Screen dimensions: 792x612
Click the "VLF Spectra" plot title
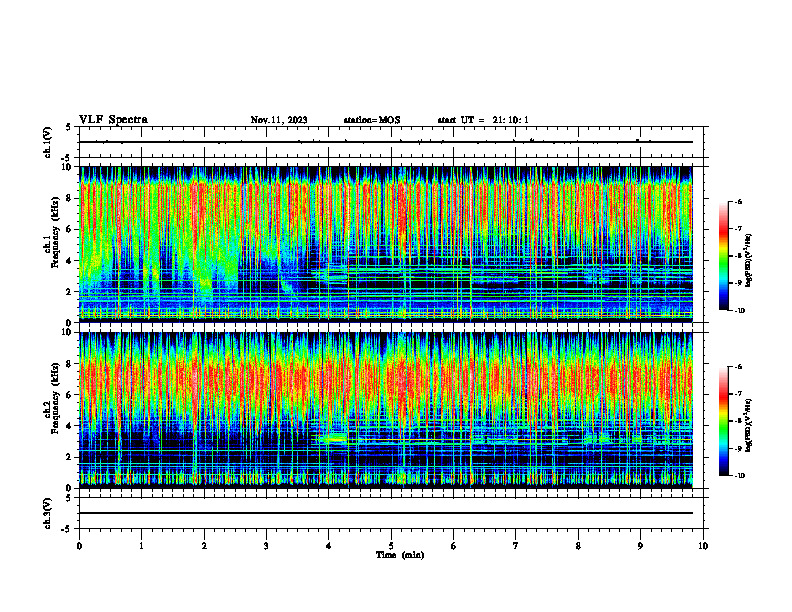pos(113,120)
